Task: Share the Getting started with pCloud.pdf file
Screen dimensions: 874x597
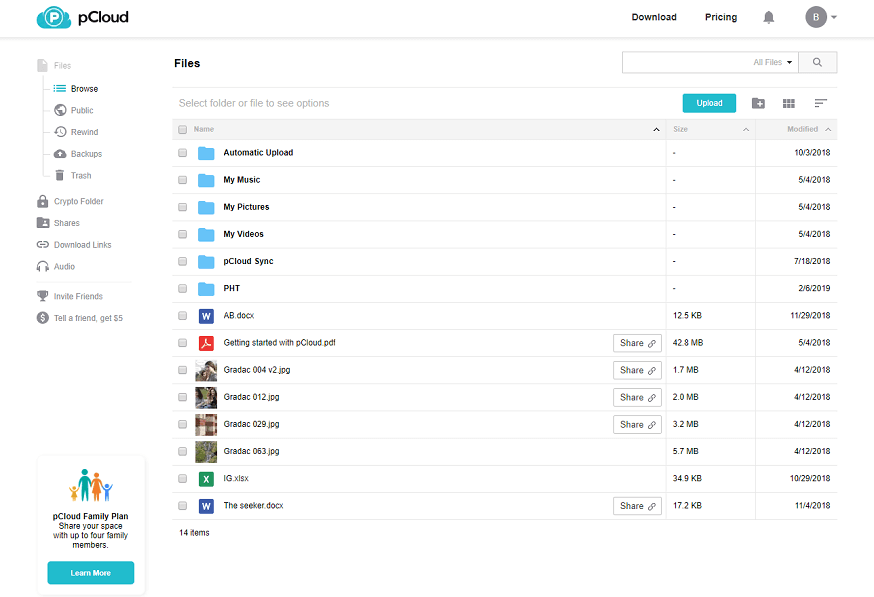Action: coord(637,342)
